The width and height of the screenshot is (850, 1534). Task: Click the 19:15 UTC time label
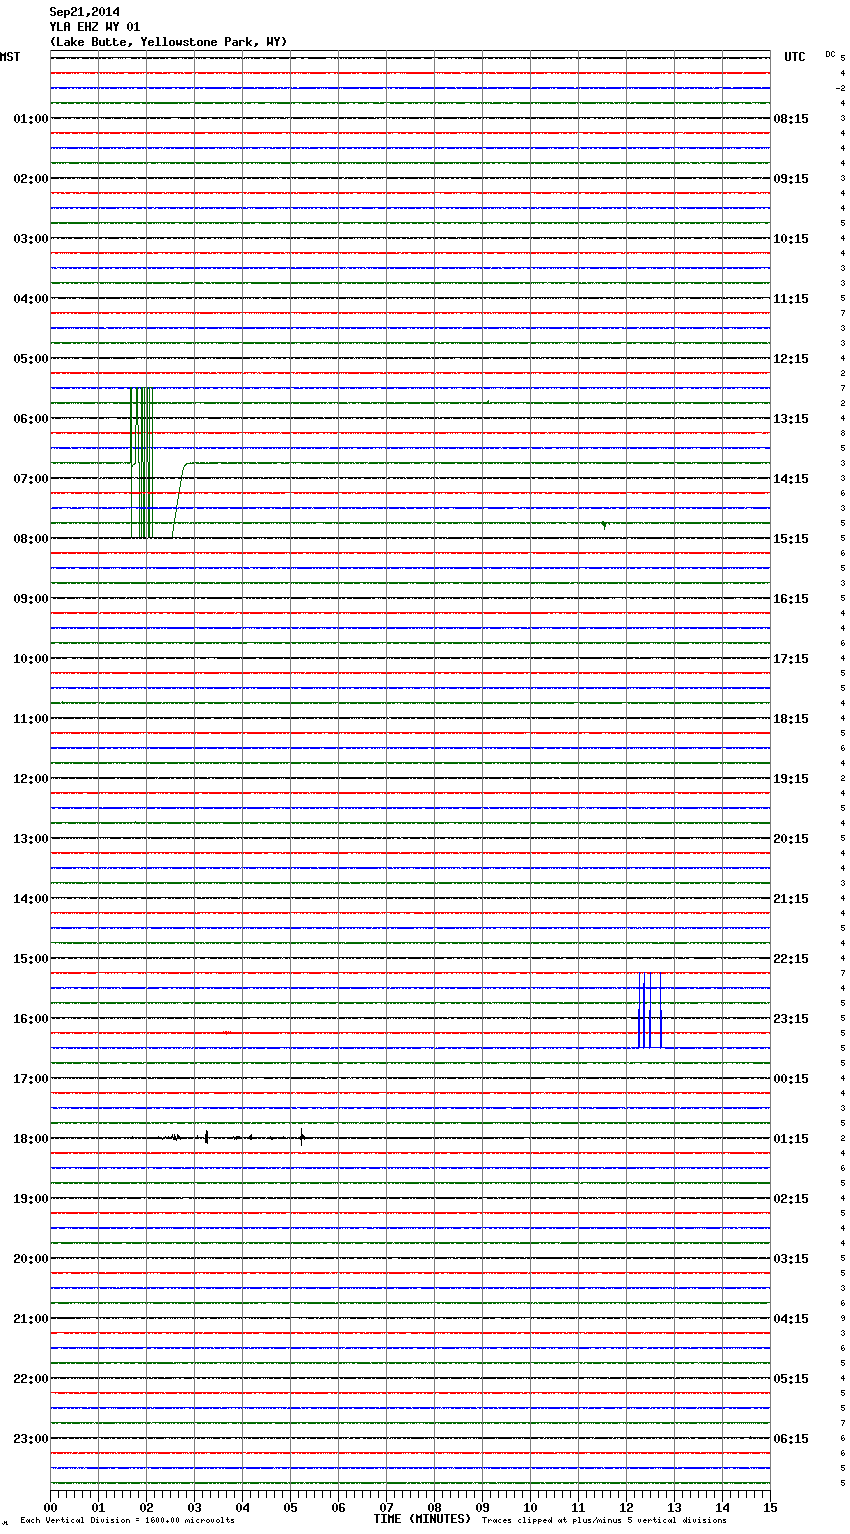[x=791, y=779]
